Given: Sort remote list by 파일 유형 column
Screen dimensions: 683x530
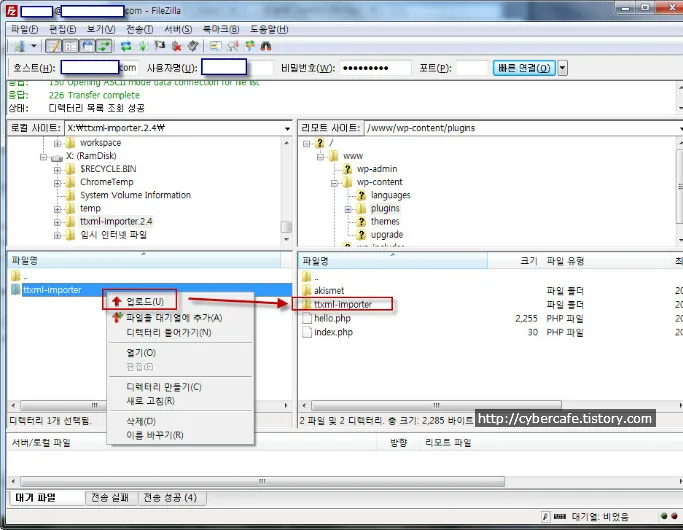Looking at the screenshot, I should [x=605, y=261].
